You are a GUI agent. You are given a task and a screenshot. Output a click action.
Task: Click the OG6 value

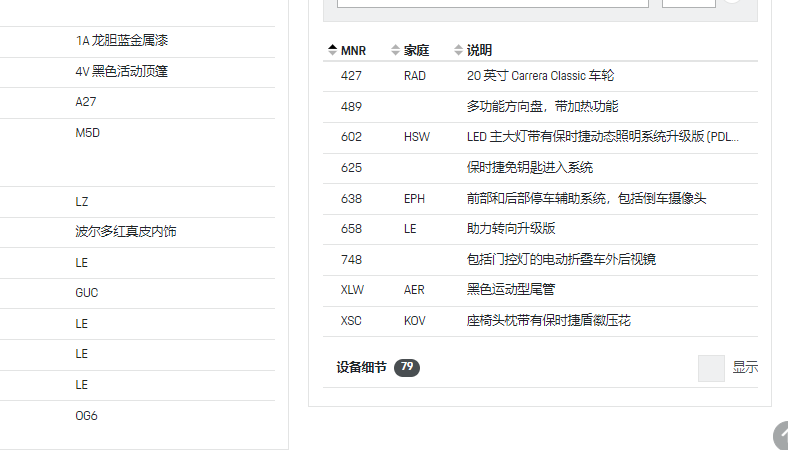pos(86,416)
